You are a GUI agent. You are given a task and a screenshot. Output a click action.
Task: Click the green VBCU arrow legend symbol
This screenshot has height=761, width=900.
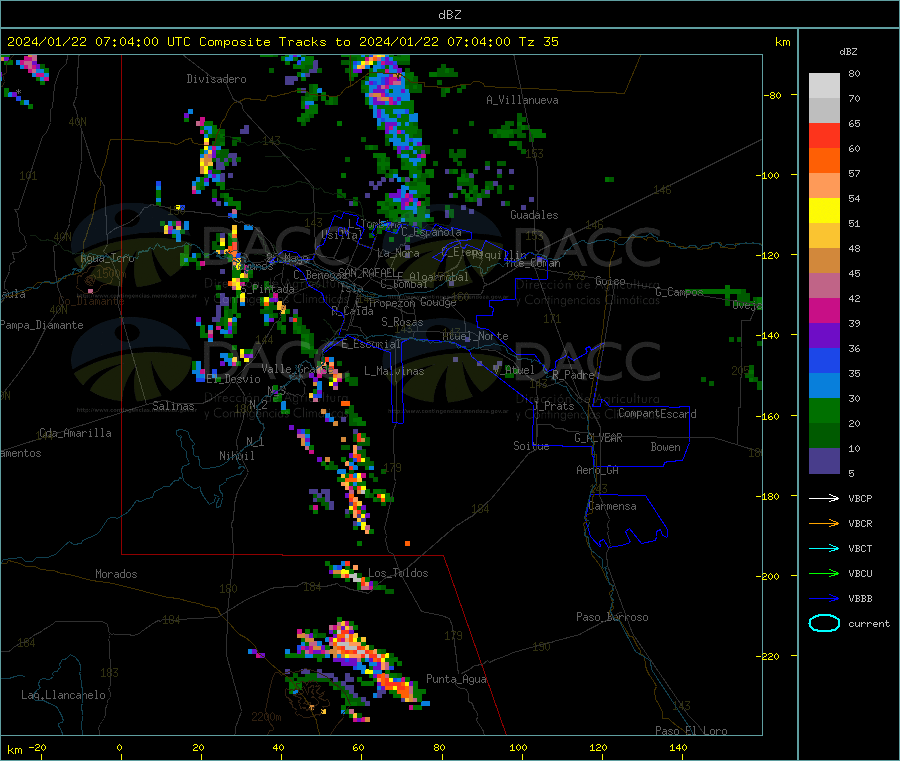pos(824,573)
